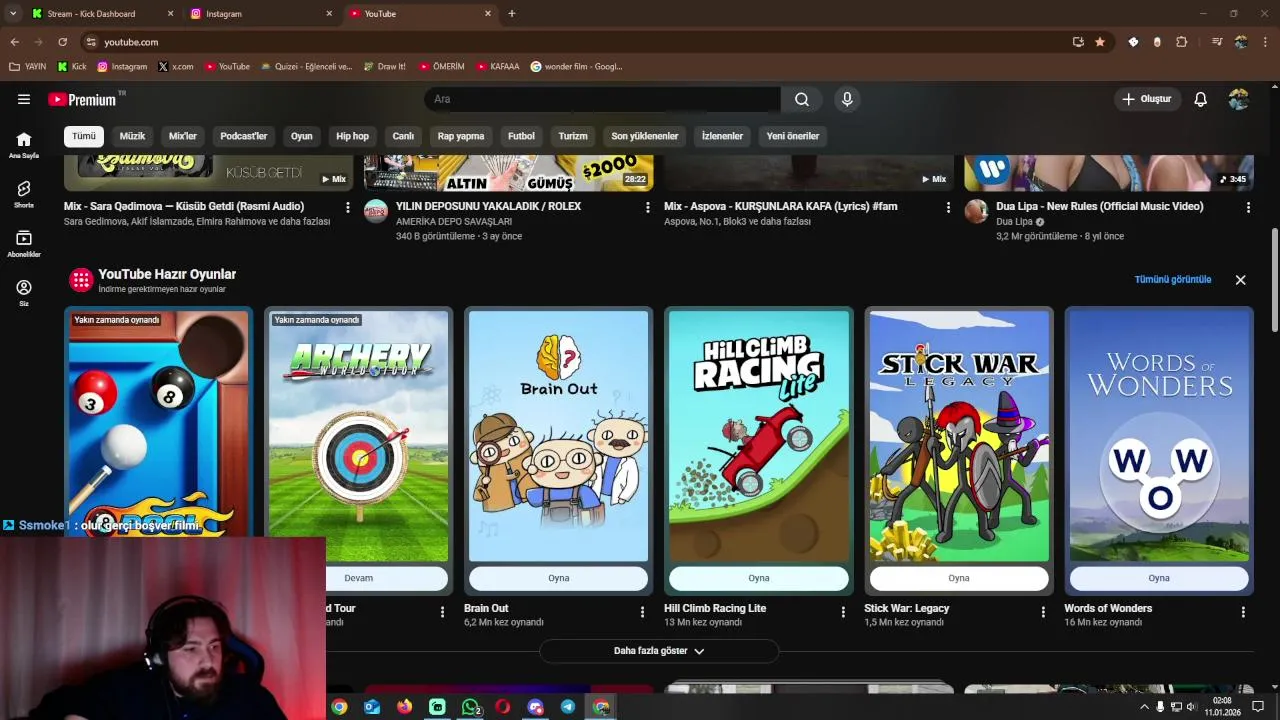Click the install app icon in address bar

tap(1078, 42)
